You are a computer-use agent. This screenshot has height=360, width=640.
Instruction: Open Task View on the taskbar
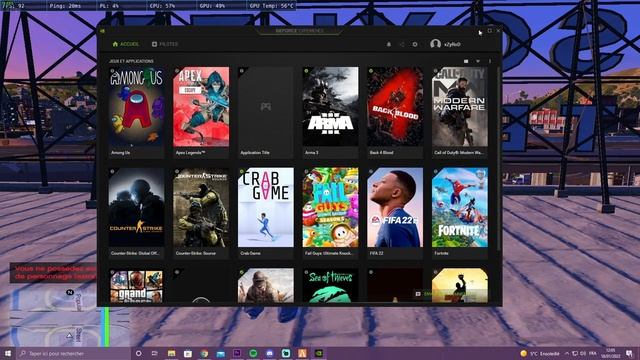[x=155, y=353]
